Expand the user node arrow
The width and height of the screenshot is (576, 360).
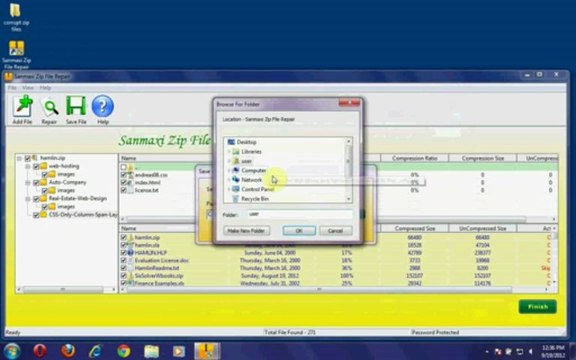tap(229, 161)
